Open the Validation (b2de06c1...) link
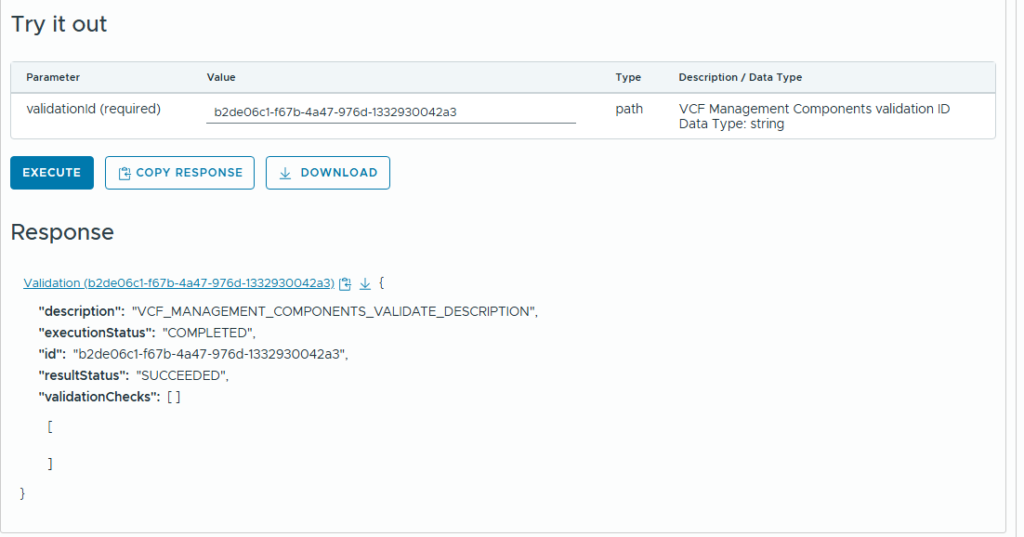This screenshot has width=1024, height=537. pos(178,283)
